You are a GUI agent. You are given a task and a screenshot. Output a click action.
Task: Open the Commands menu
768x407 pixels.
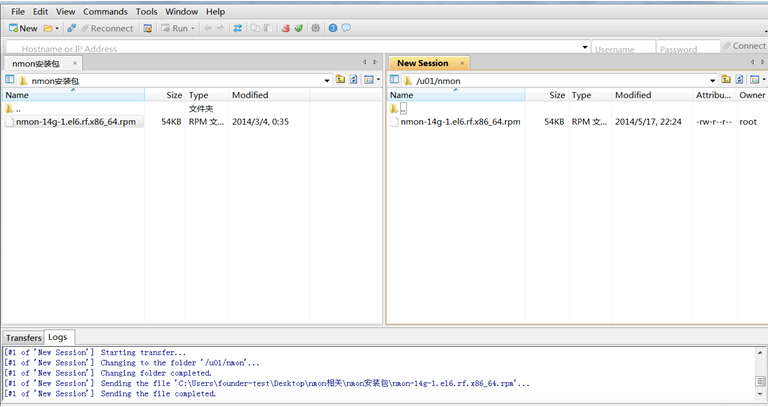tap(105, 12)
